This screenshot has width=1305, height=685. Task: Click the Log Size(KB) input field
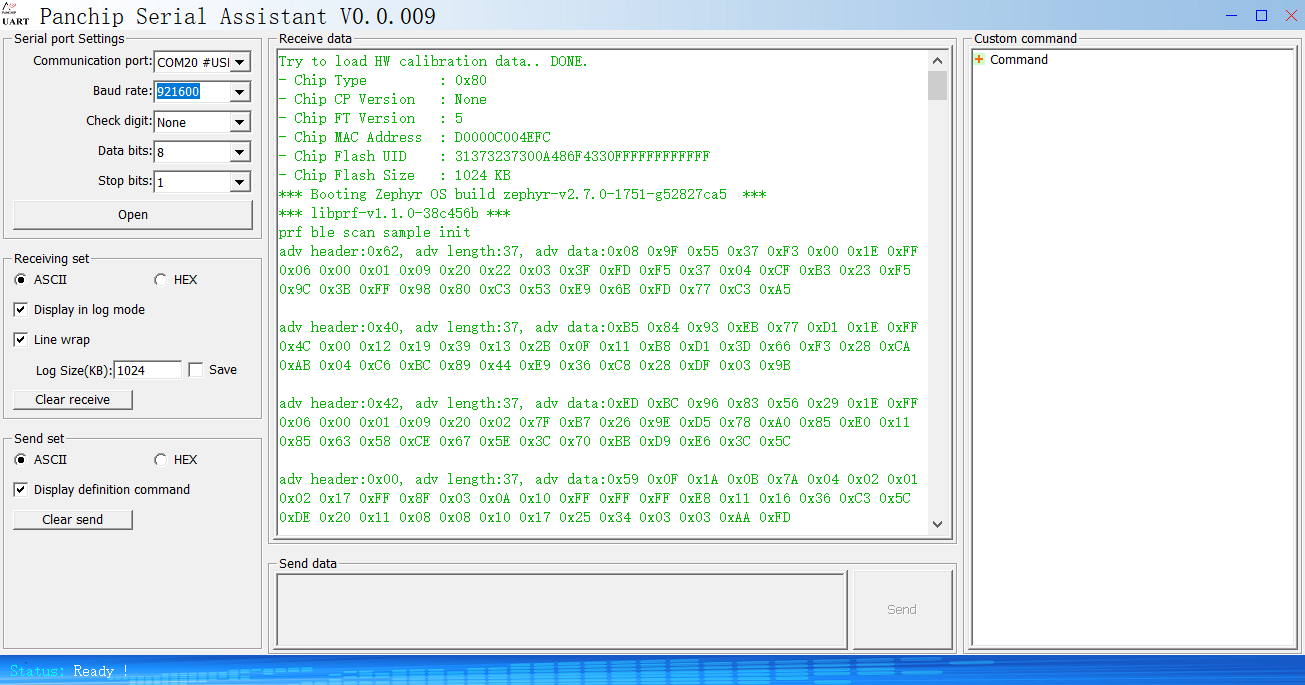click(x=148, y=370)
